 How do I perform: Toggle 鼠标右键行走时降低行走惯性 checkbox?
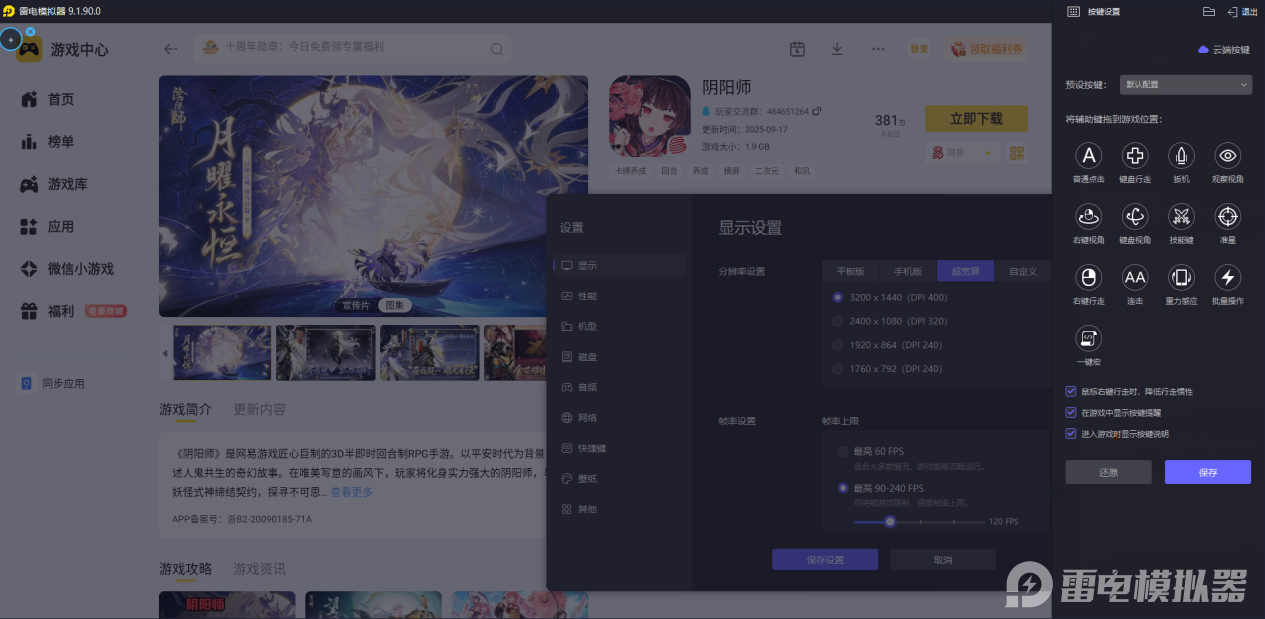(x=1072, y=392)
